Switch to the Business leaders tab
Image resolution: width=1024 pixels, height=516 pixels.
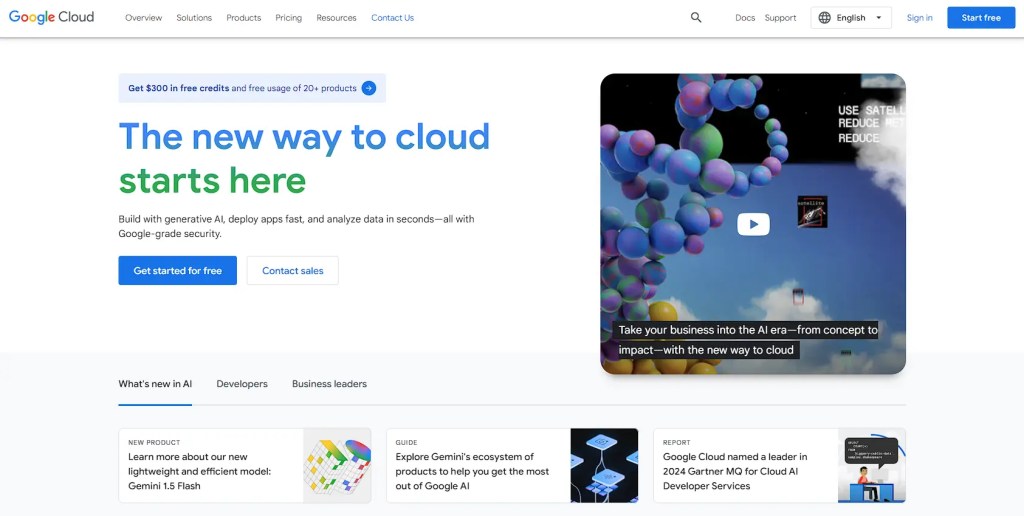pos(329,384)
